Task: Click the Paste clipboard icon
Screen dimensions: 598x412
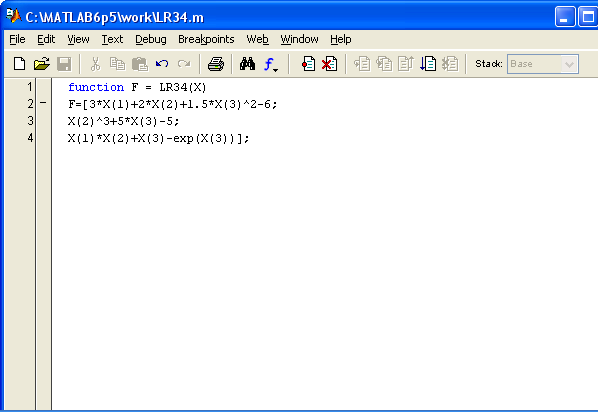Action: 140,64
